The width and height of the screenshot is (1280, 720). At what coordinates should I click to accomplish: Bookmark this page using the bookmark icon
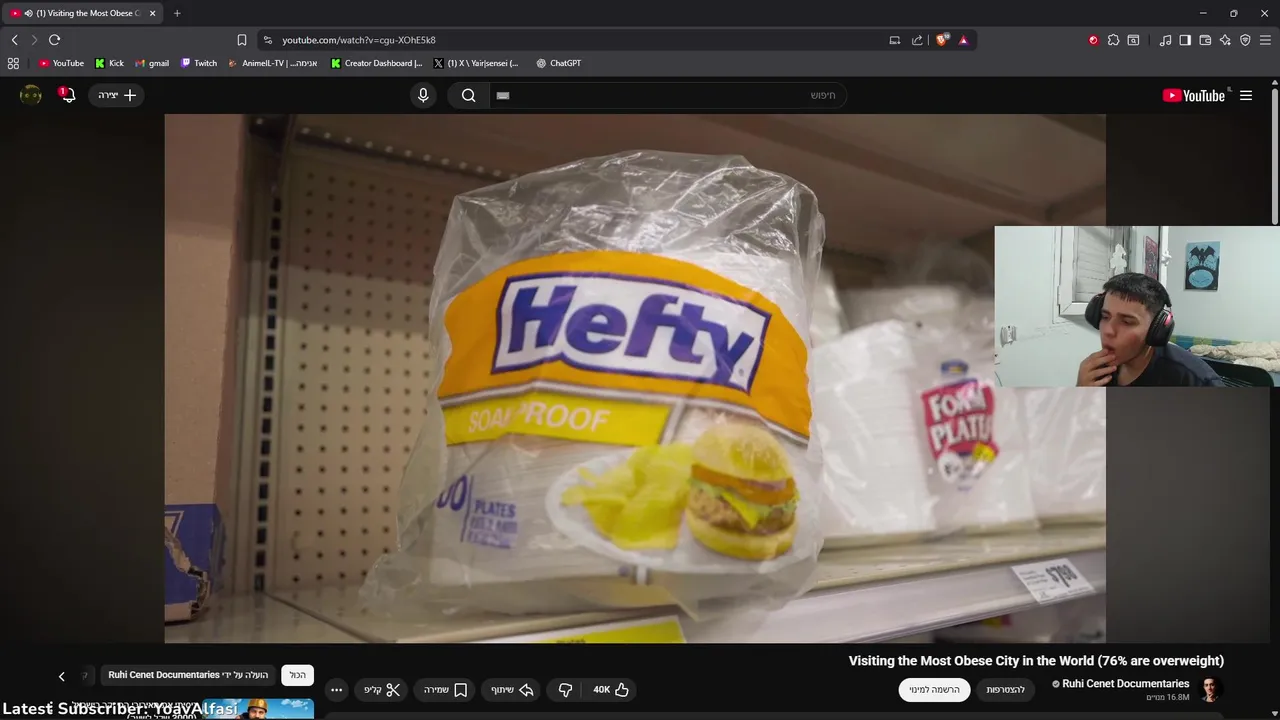click(x=242, y=40)
